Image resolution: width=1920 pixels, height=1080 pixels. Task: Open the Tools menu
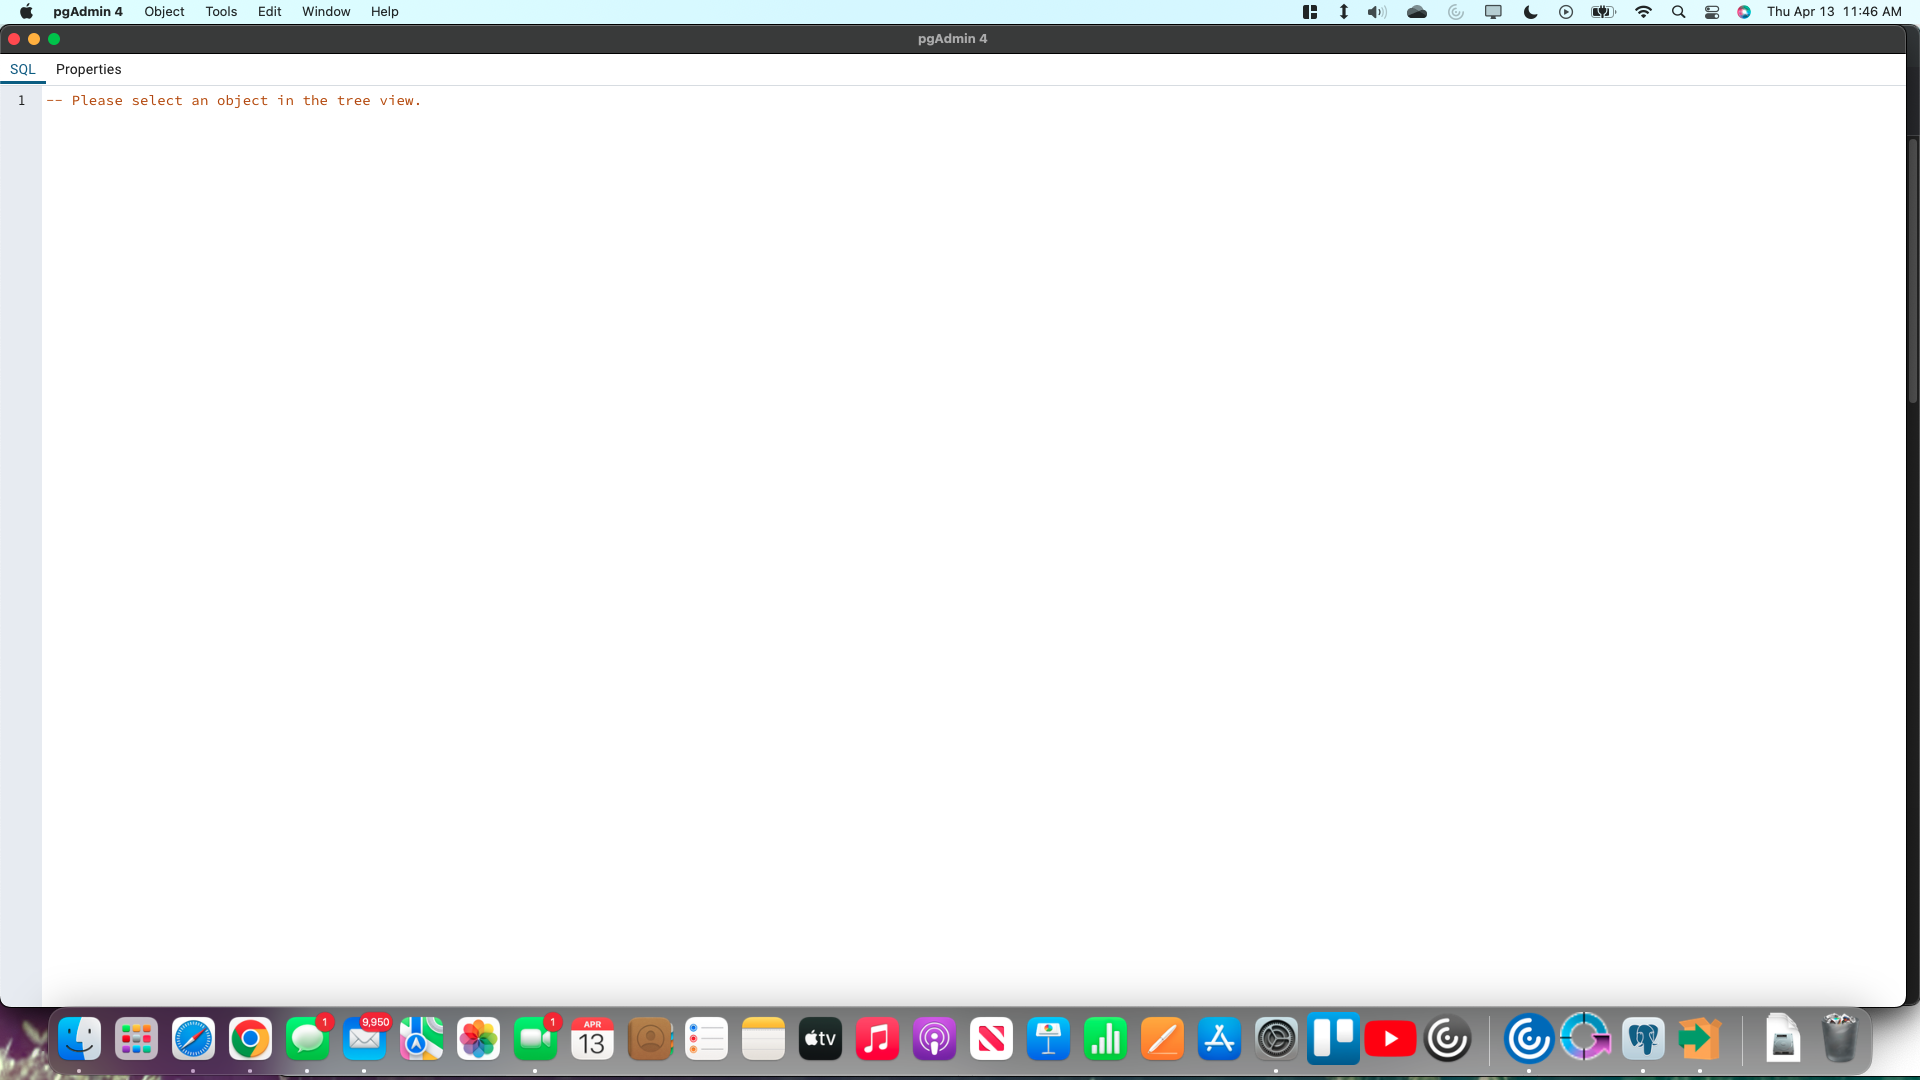click(221, 12)
